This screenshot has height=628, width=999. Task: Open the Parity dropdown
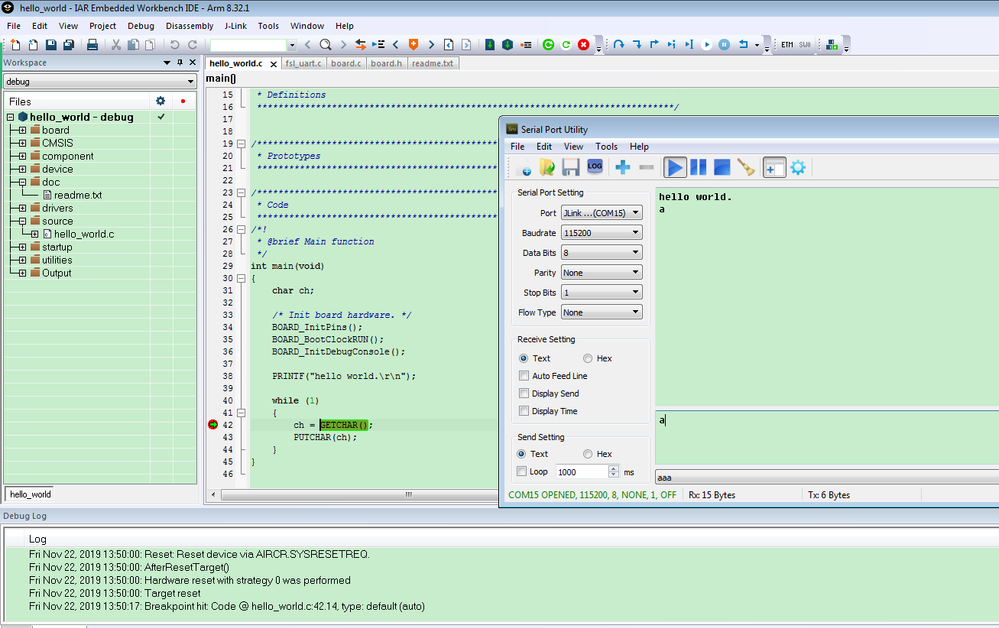click(x=600, y=273)
